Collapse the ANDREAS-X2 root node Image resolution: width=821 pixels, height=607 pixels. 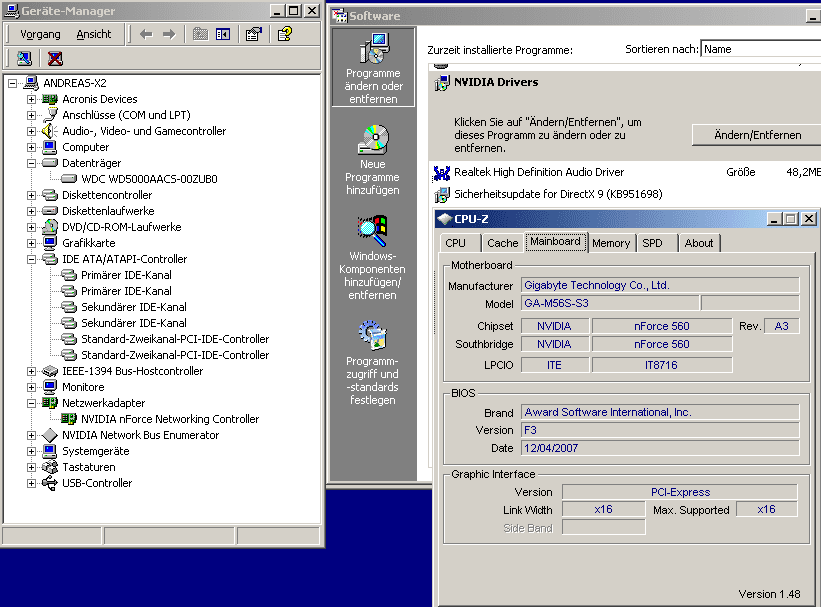point(13,83)
